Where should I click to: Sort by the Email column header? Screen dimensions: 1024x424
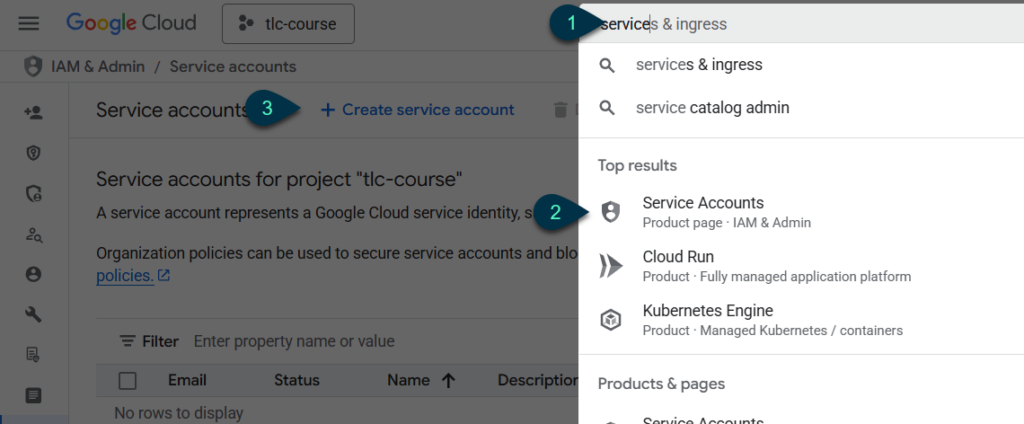187,380
